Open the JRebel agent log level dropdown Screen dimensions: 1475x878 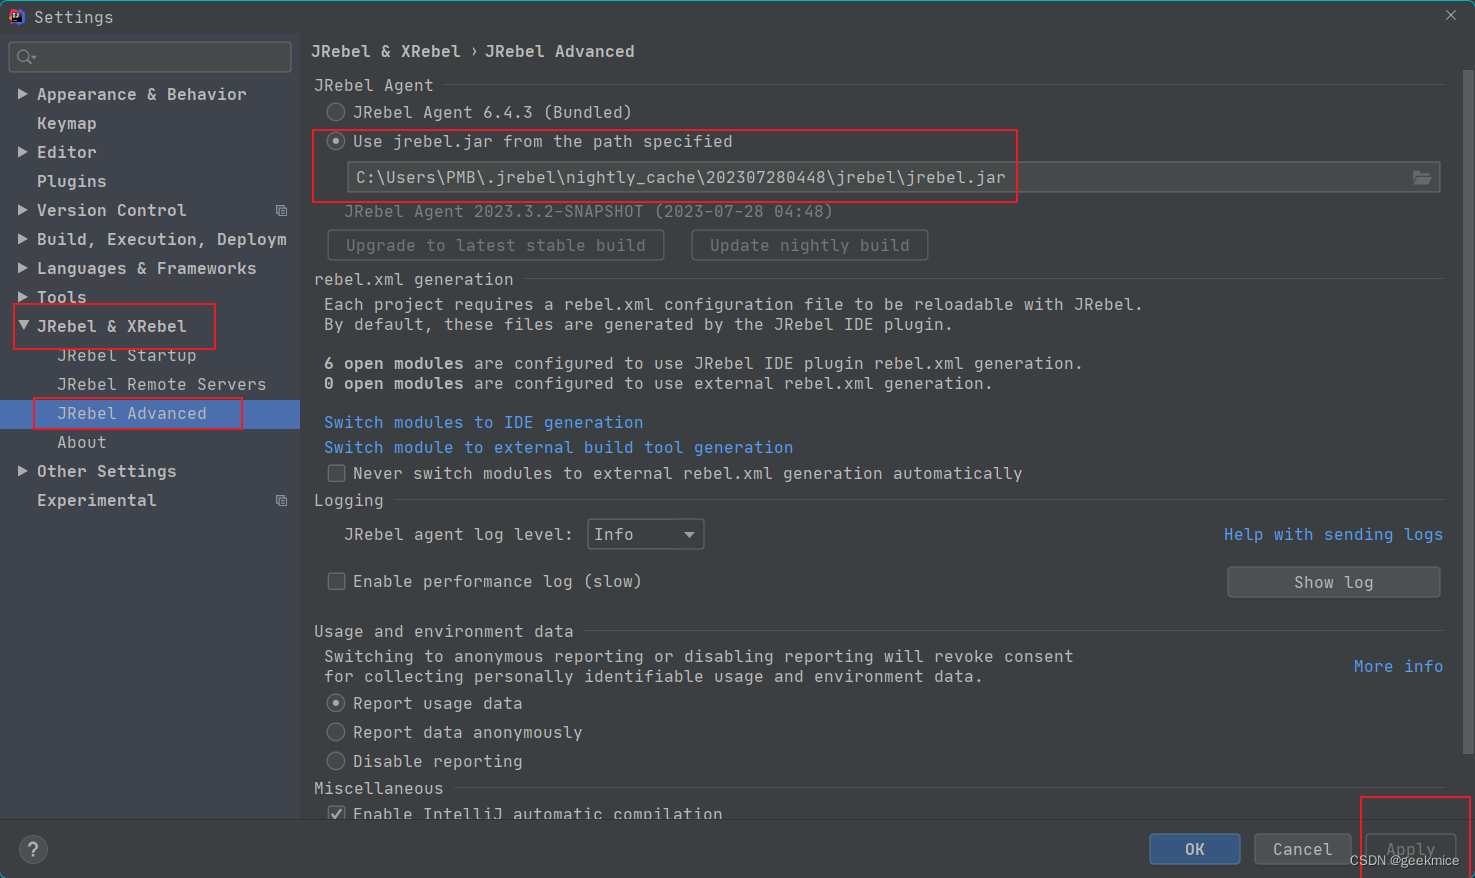[x=646, y=534]
